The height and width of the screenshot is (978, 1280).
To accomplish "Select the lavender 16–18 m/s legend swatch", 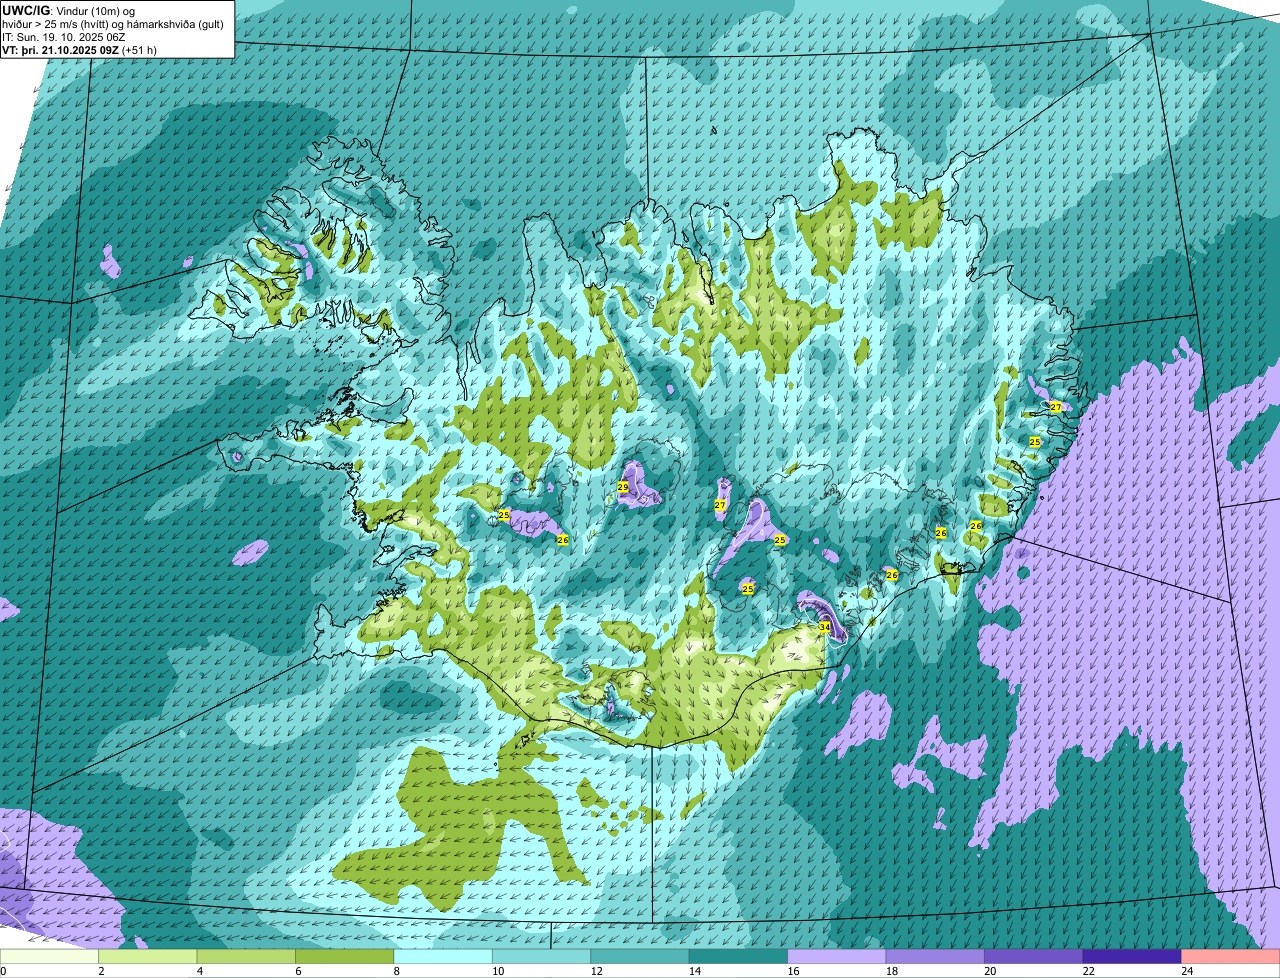I will (837, 956).
